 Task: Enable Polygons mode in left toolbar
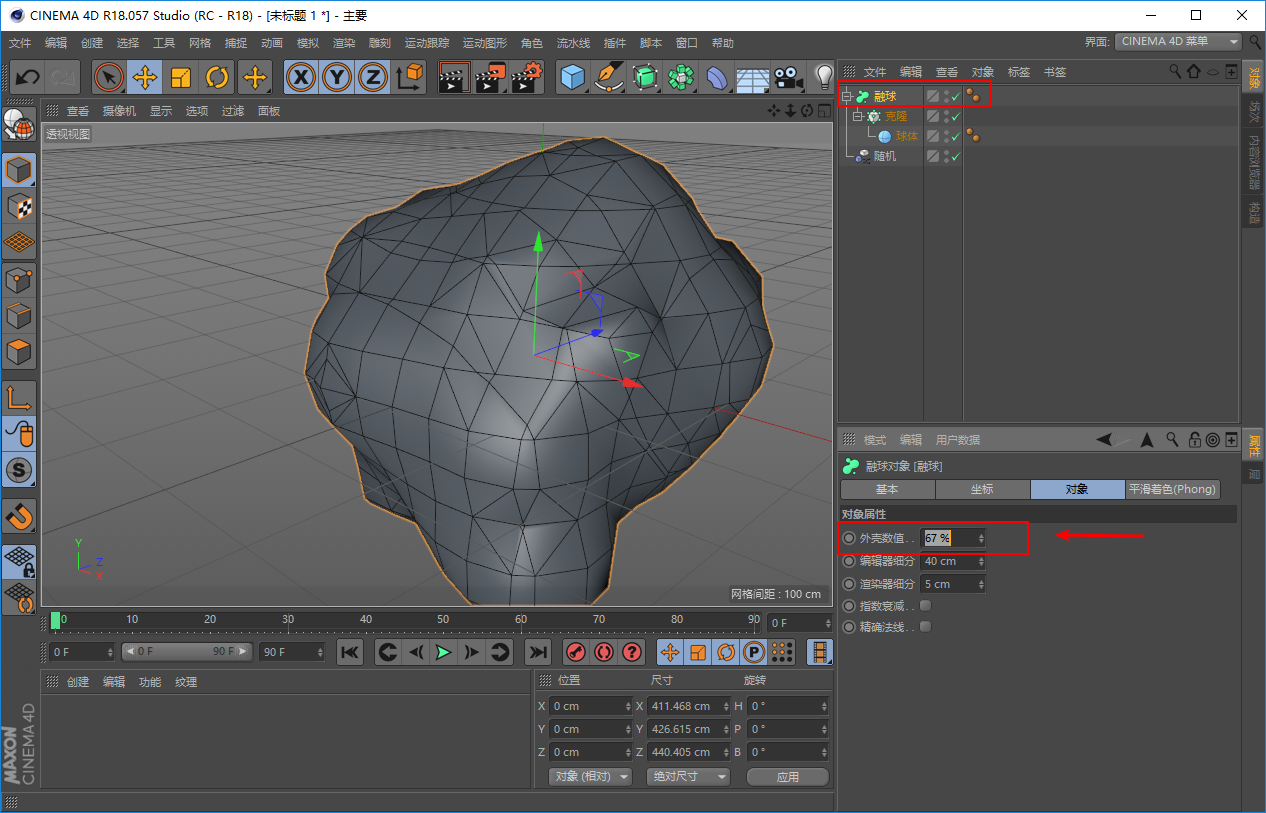[x=19, y=352]
